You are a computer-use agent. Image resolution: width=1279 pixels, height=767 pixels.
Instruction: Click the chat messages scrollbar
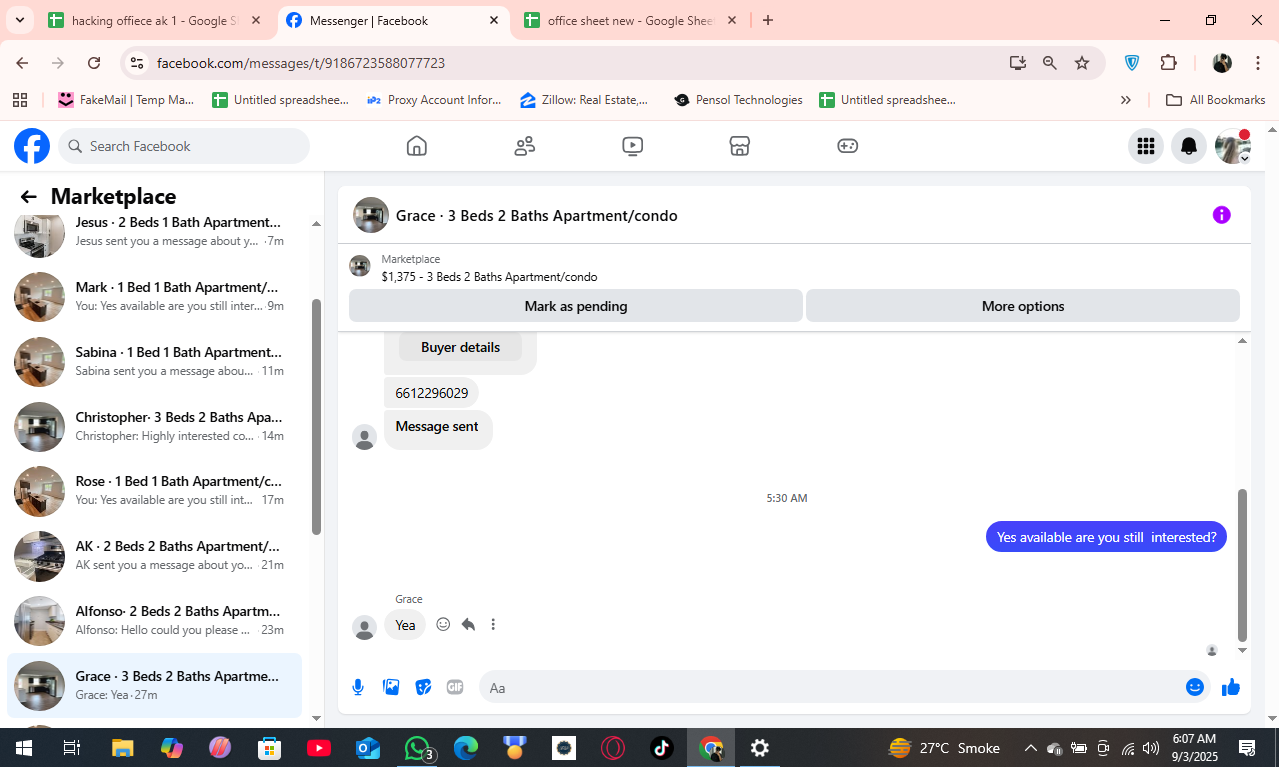1243,565
